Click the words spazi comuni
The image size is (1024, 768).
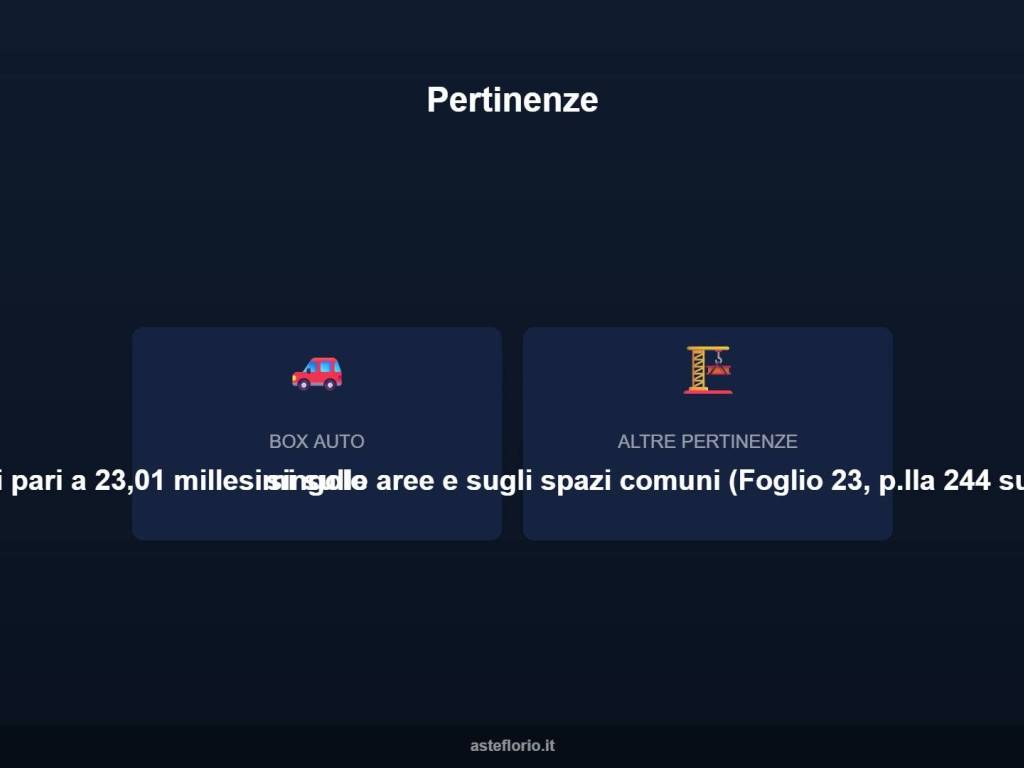[x=630, y=481]
